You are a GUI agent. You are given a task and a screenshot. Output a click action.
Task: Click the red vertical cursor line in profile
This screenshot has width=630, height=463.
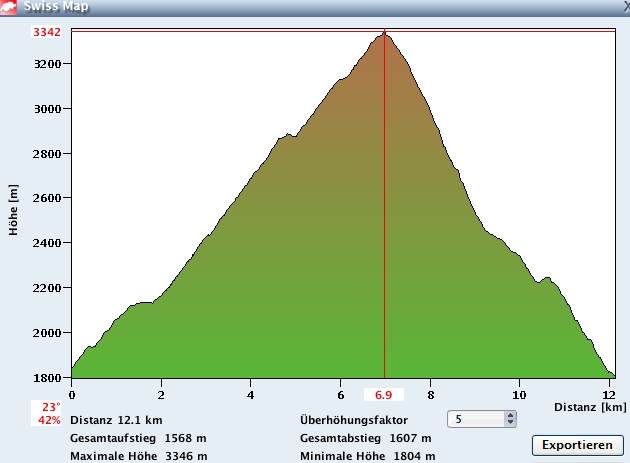(x=385, y=250)
